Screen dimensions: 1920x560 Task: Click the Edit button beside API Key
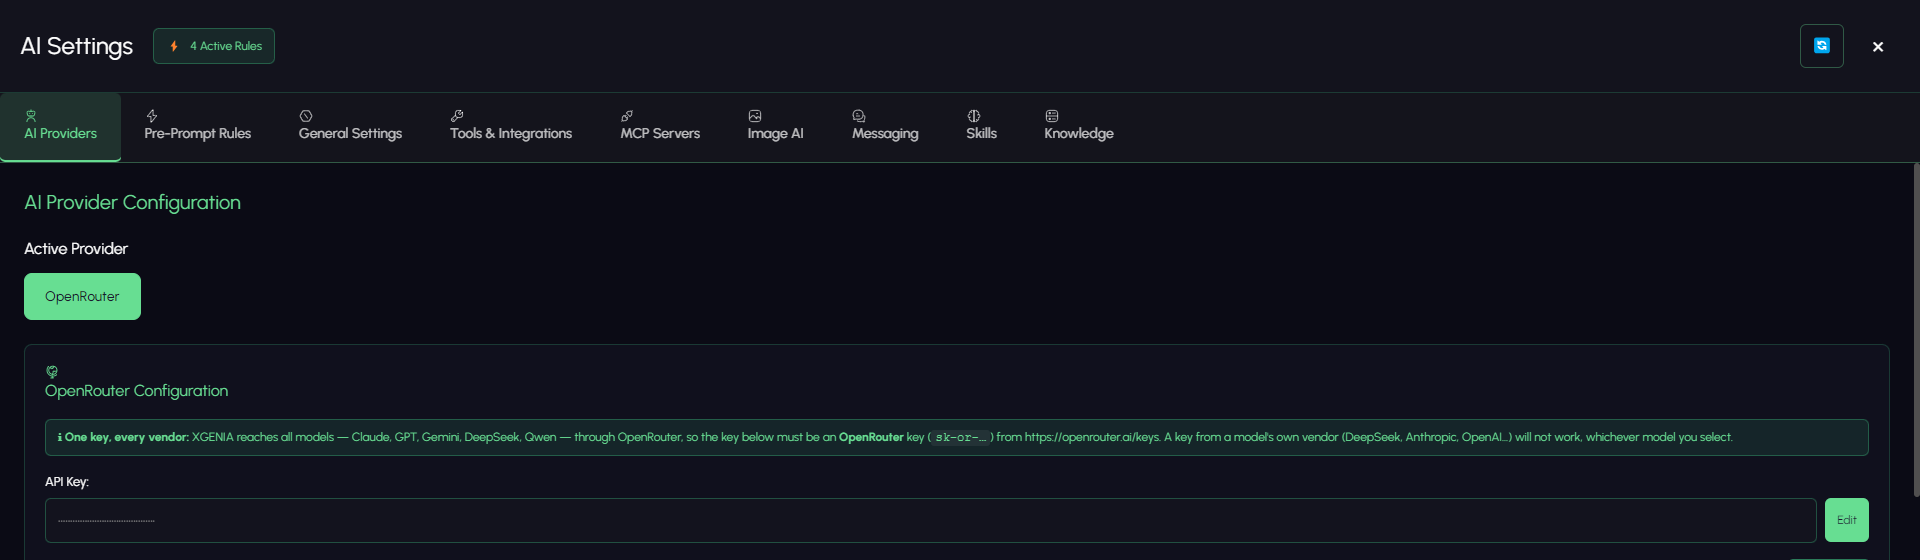point(1846,520)
